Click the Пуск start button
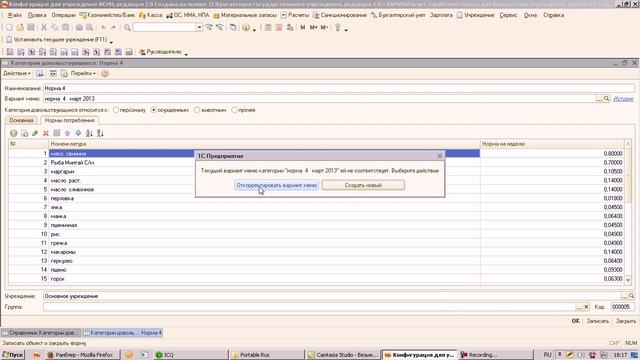Viewport: 640px width, 360px height. 13,355
